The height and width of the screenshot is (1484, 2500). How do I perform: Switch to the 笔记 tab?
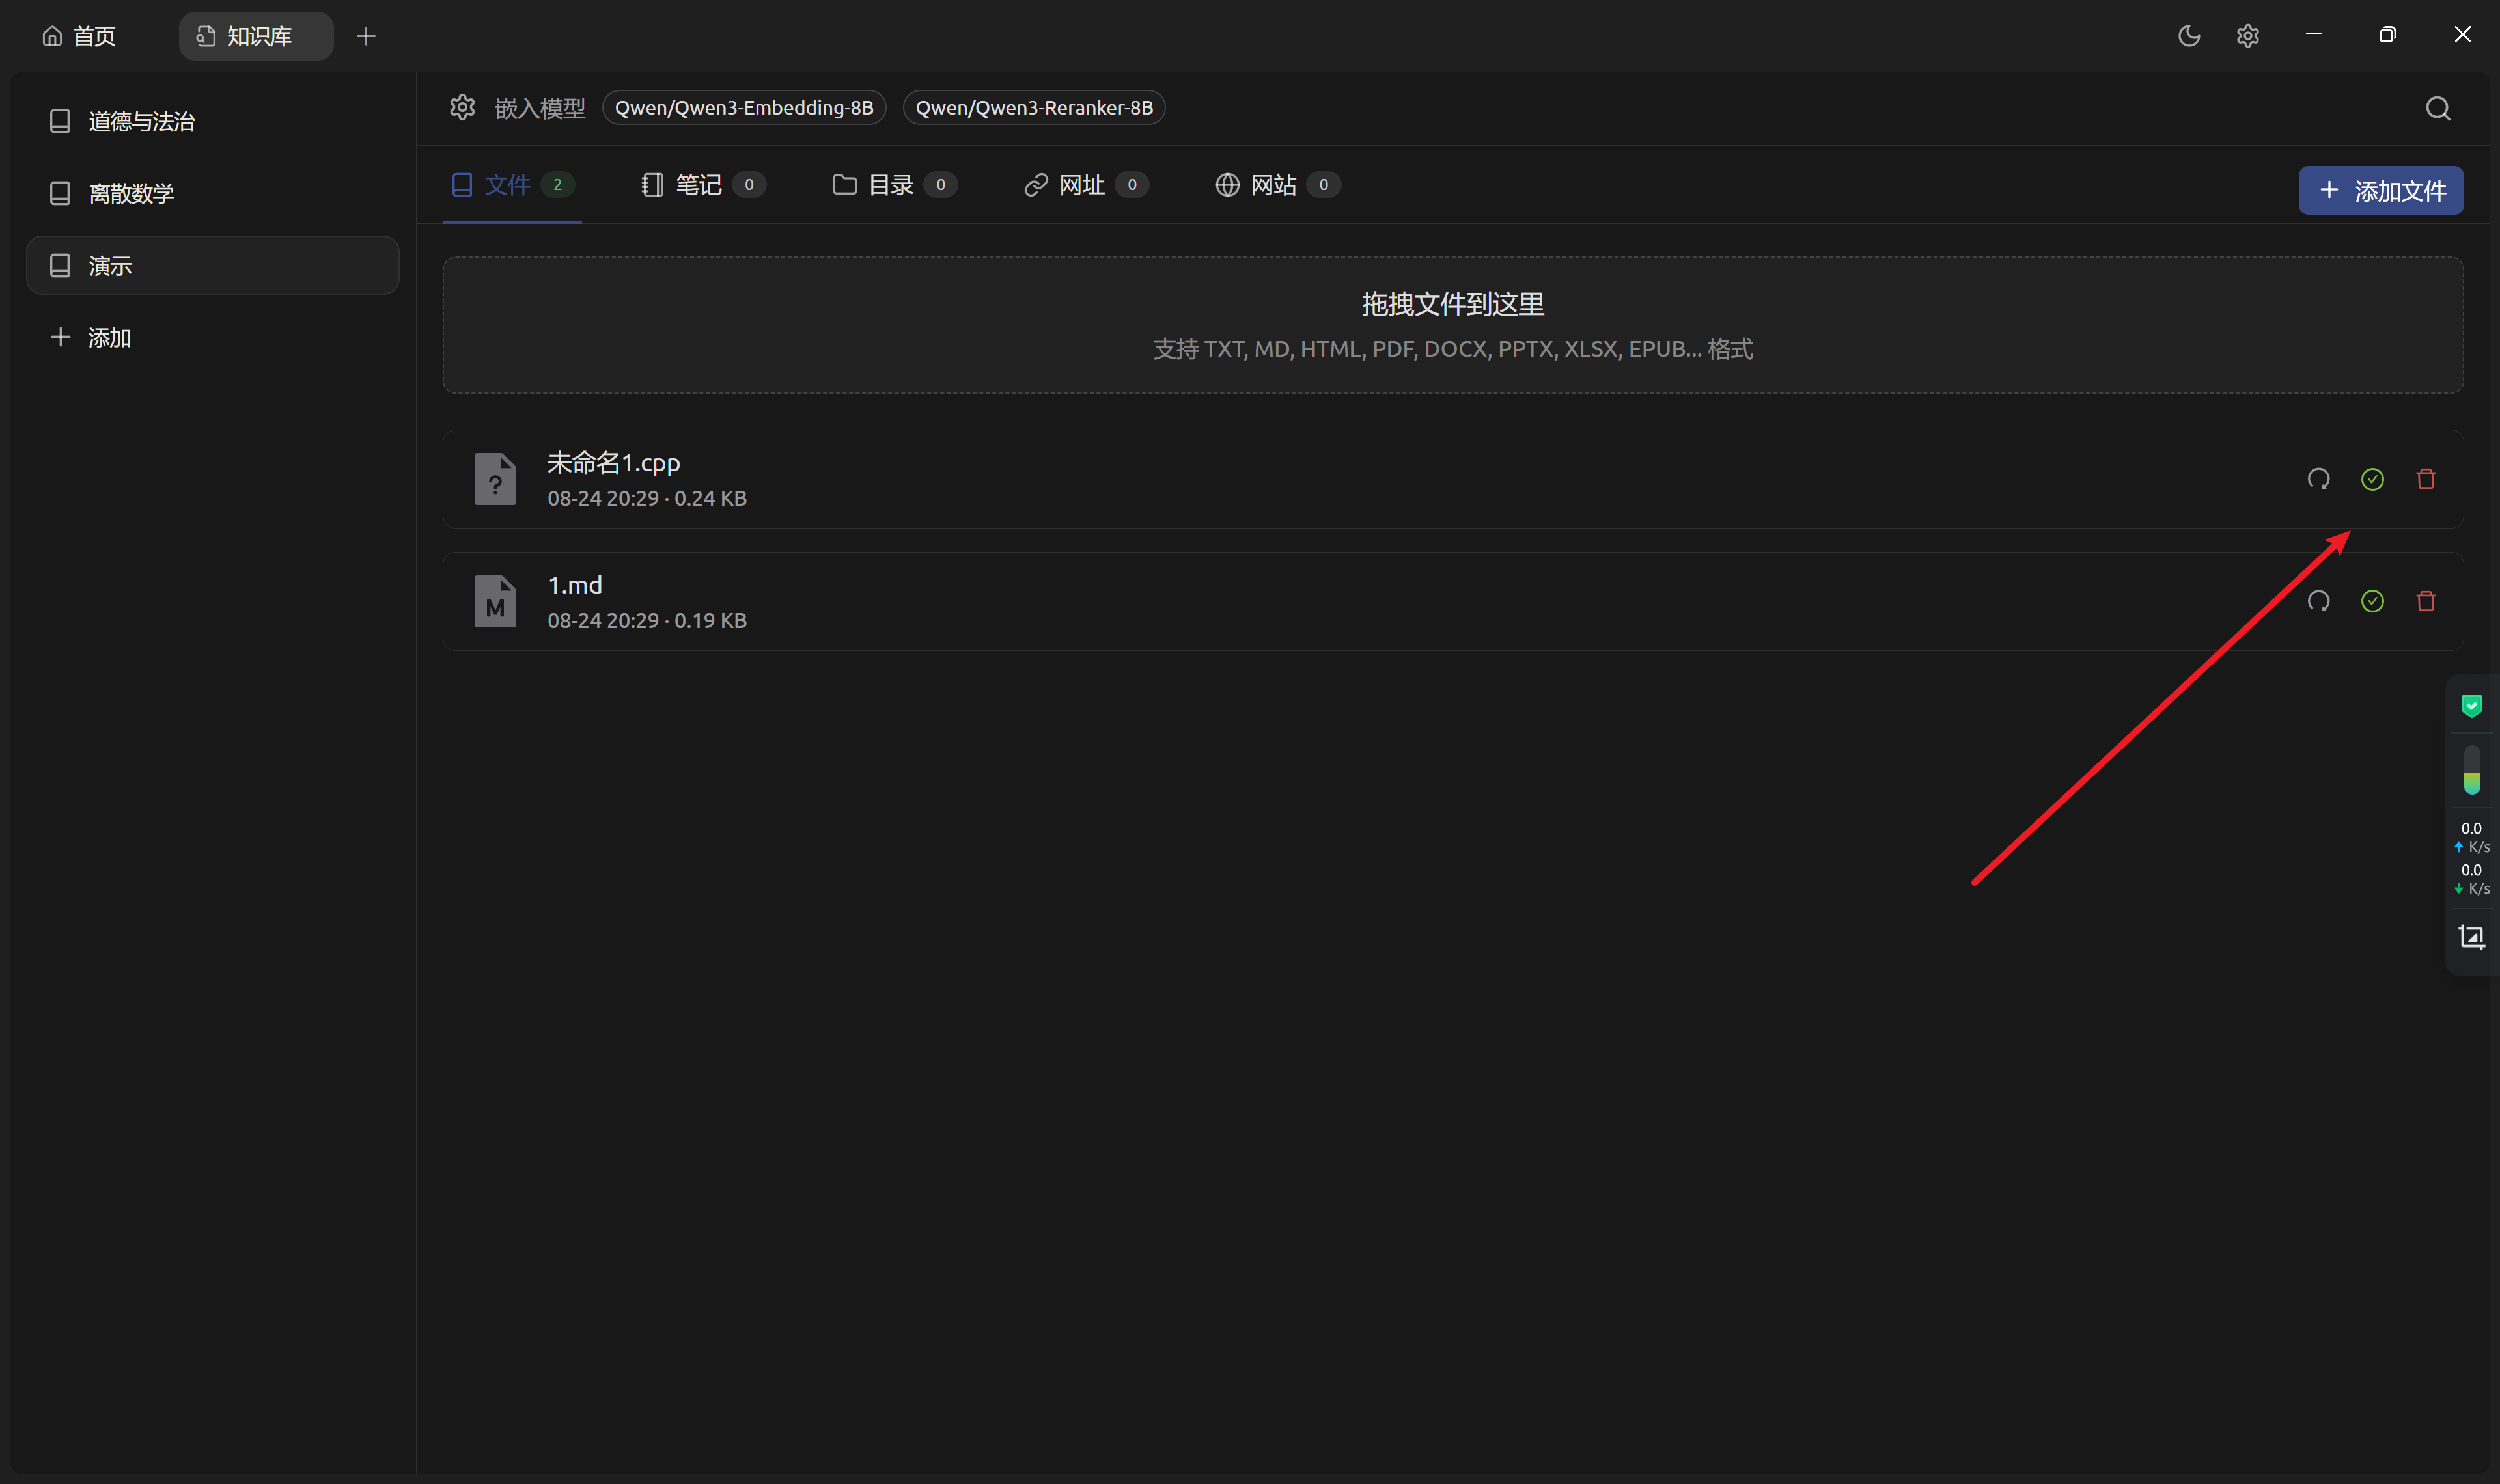pos(700,184)
